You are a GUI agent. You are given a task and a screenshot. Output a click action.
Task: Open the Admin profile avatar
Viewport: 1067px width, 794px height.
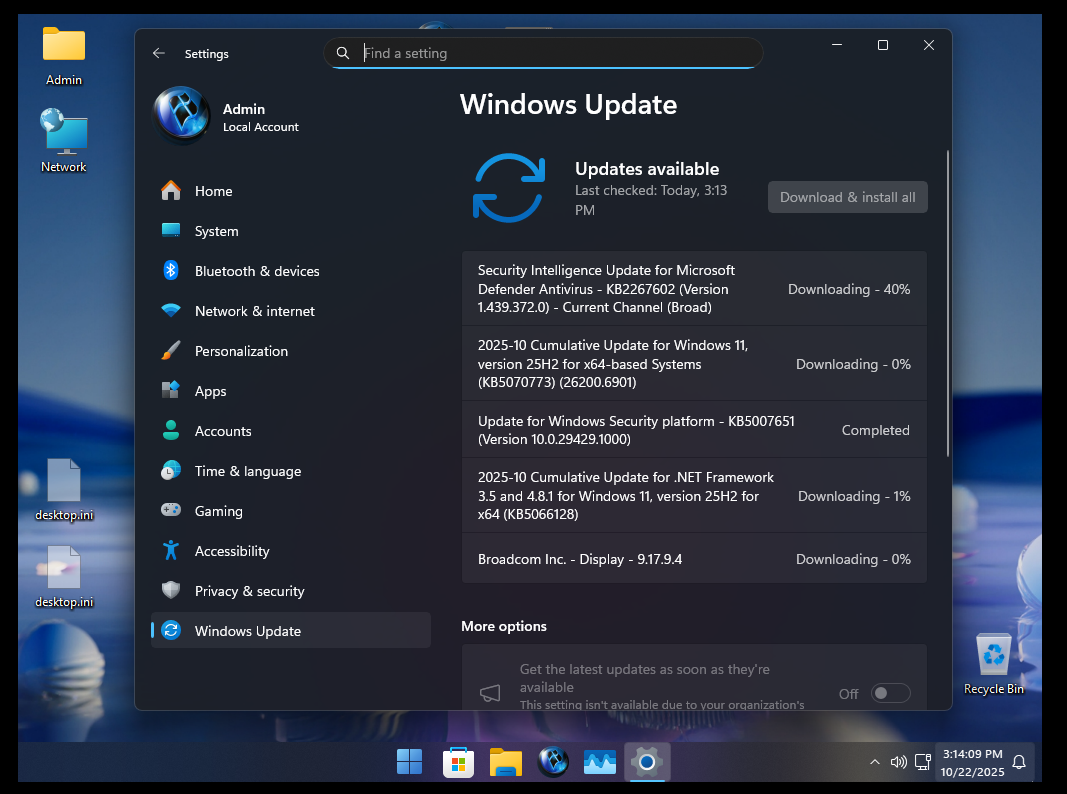point(182,115)
